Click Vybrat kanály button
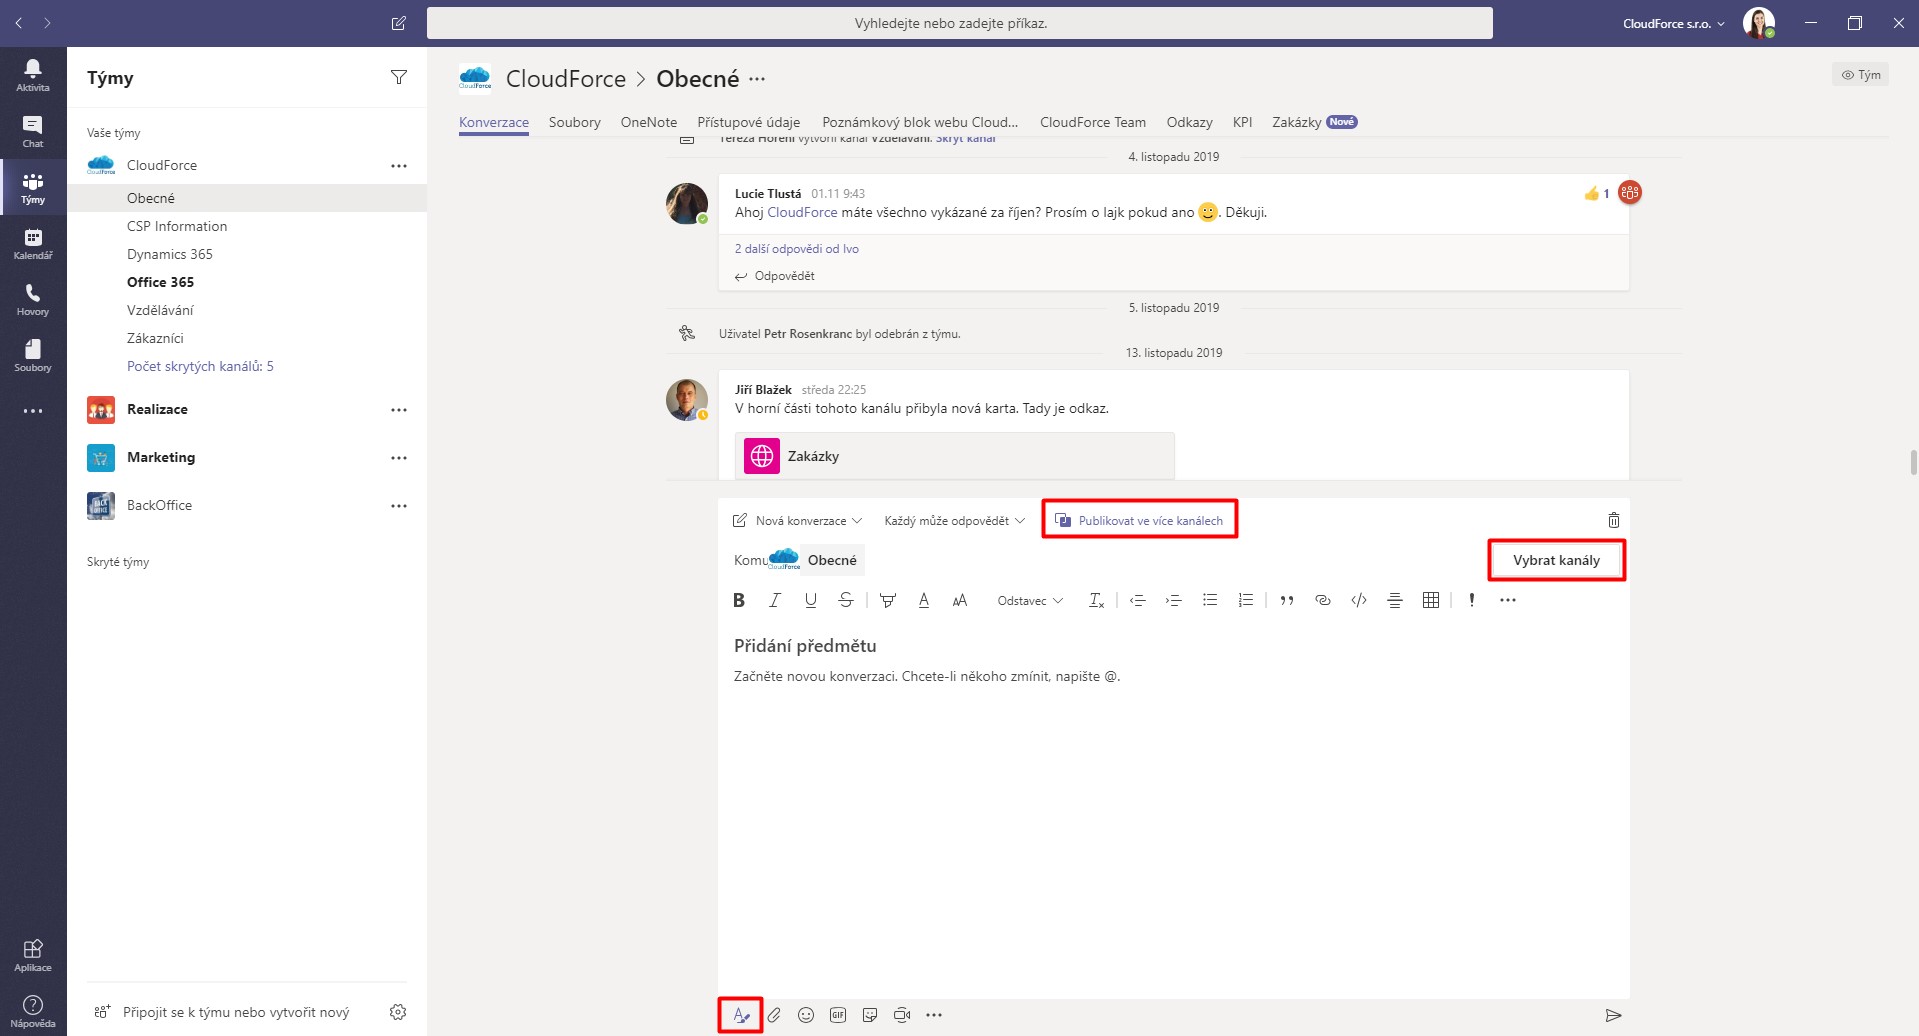The height and width of the screenshot is (1036, 1919). [1556, 560]
